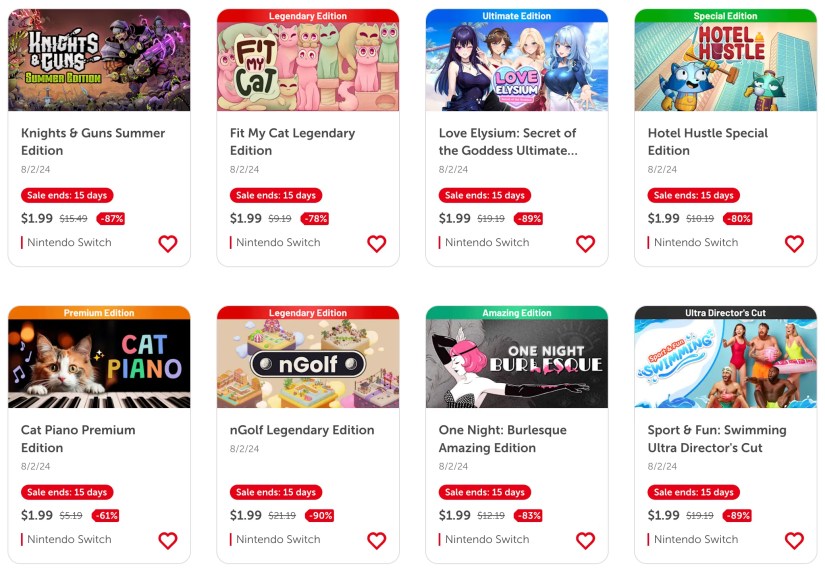Image resolution: width=825 pixels, height=574 pixels.
Task: Add Cat Piano Premium Edition to wishlist
Action: (x=168, y=540)
